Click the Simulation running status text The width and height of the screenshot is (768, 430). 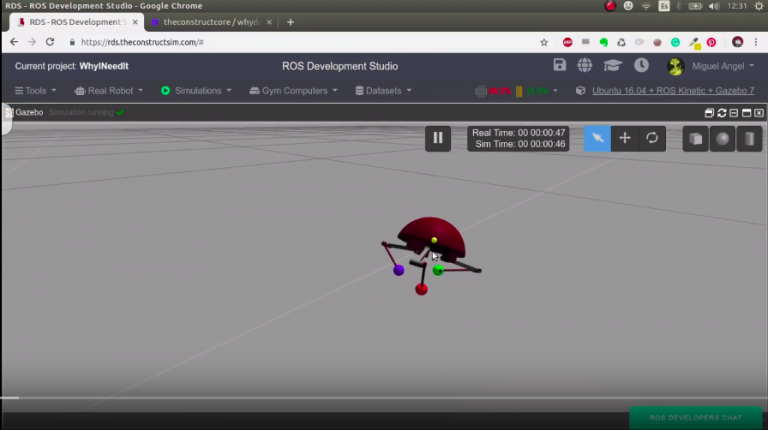tap(81, 113)
